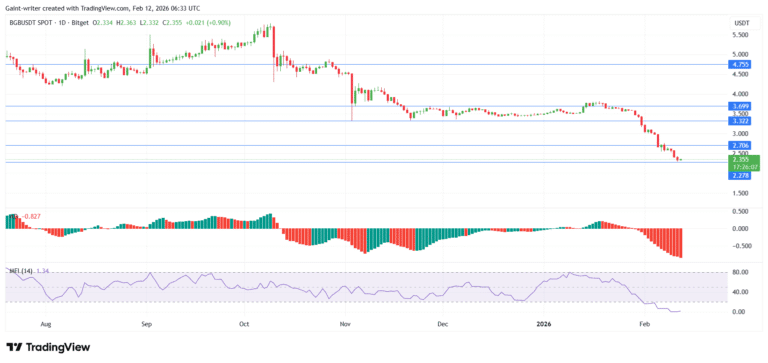Click the Dec label on time axis
The image size is (768, 363).
(443, 324)
